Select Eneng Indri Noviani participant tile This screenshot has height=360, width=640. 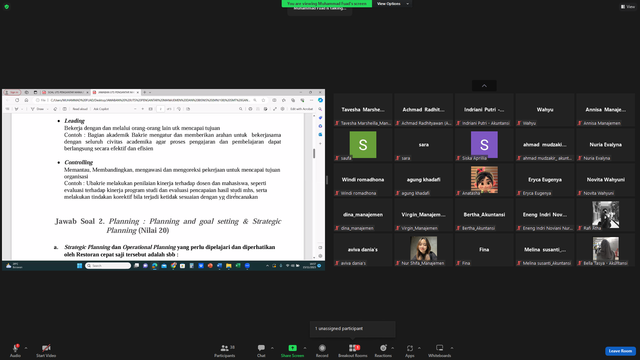(x=544, y=215)
